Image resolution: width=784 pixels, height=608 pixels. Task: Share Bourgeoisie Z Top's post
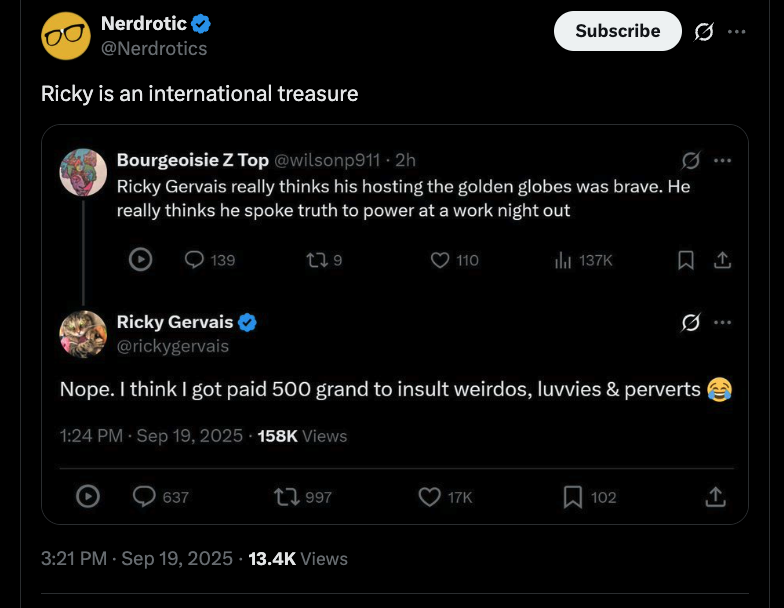point(722,260)
